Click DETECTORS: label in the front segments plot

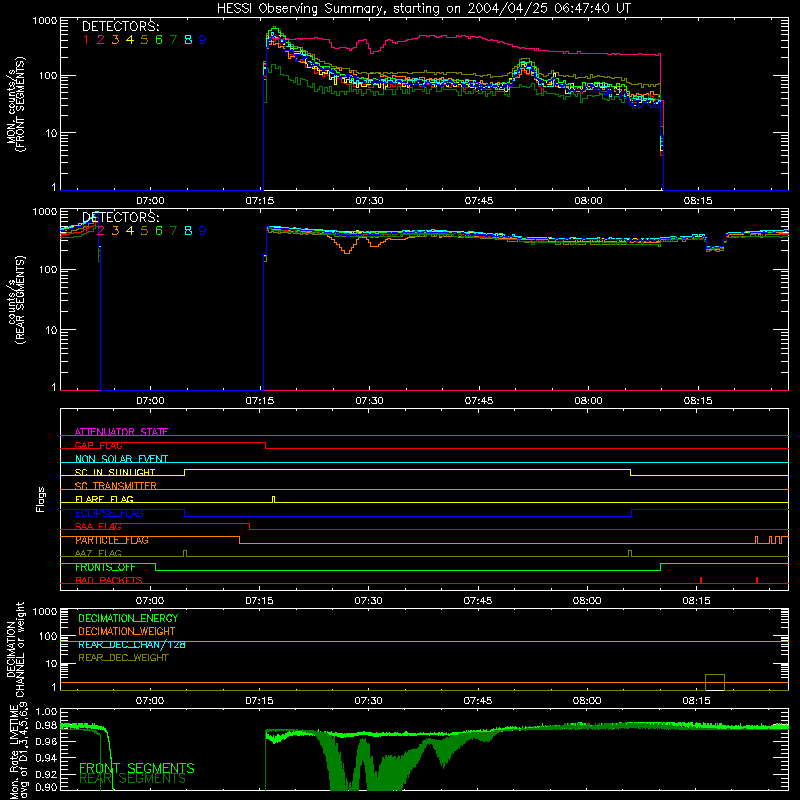[x=120, y=26]
